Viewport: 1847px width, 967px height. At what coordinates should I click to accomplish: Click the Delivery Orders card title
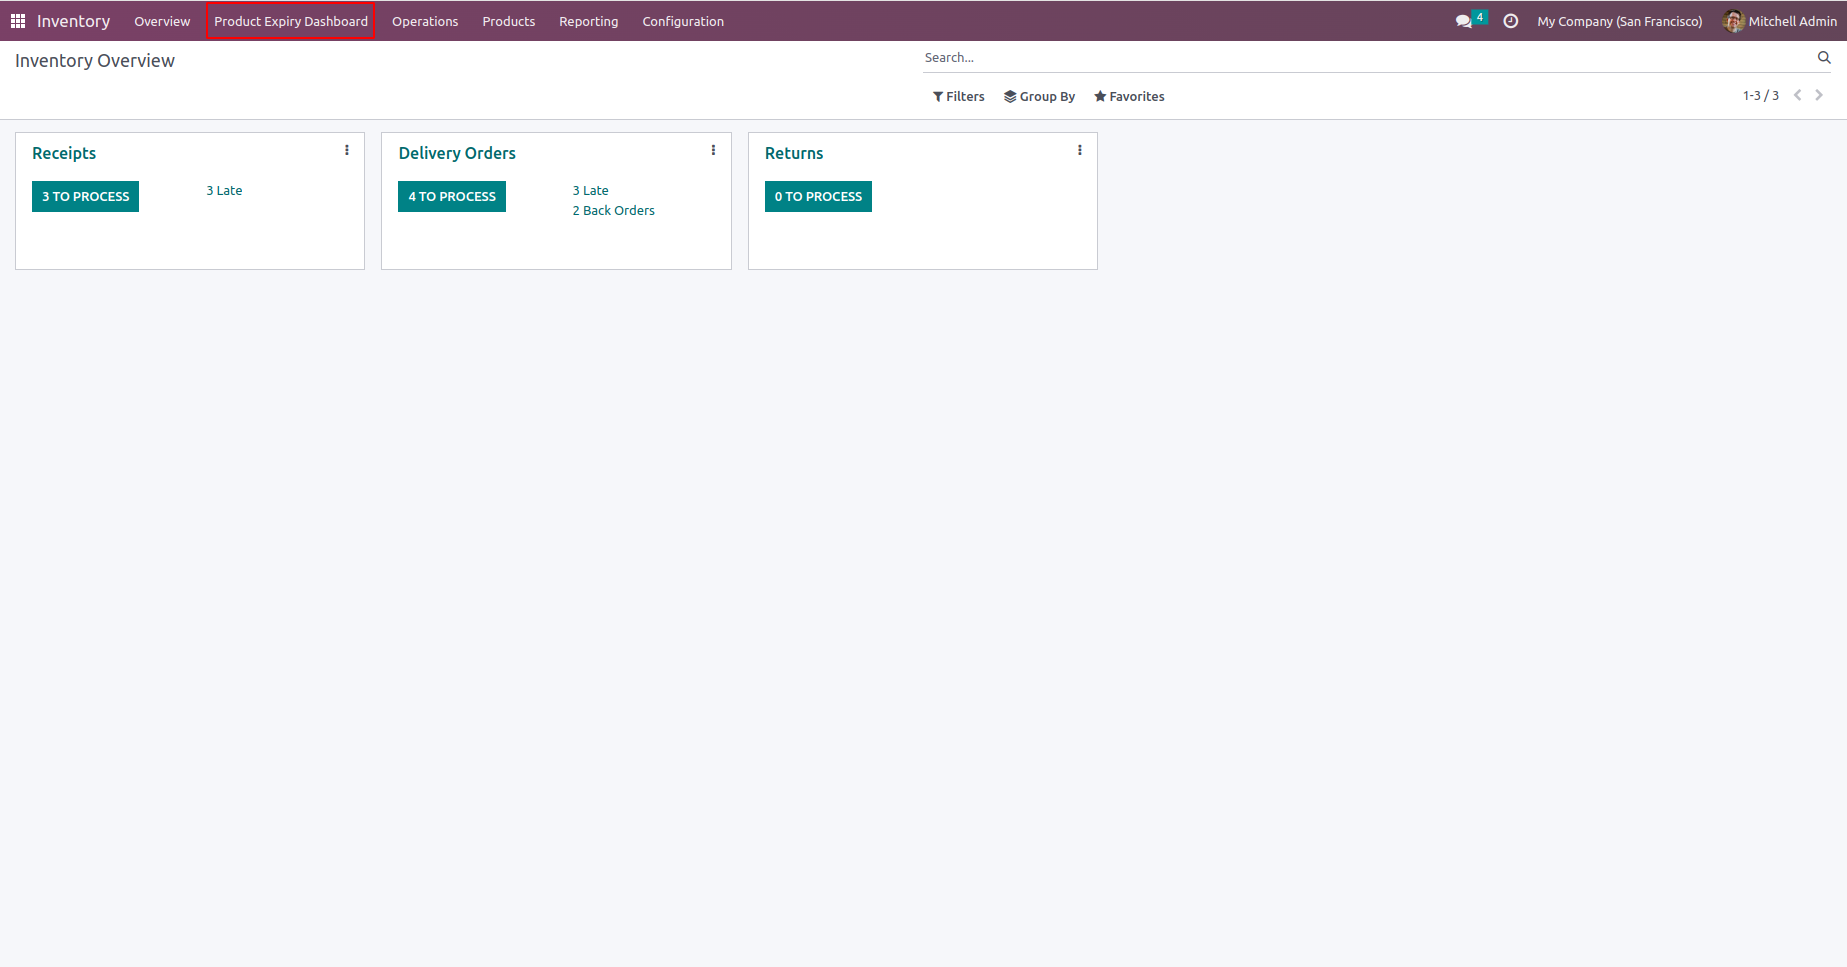click(457, 153)
